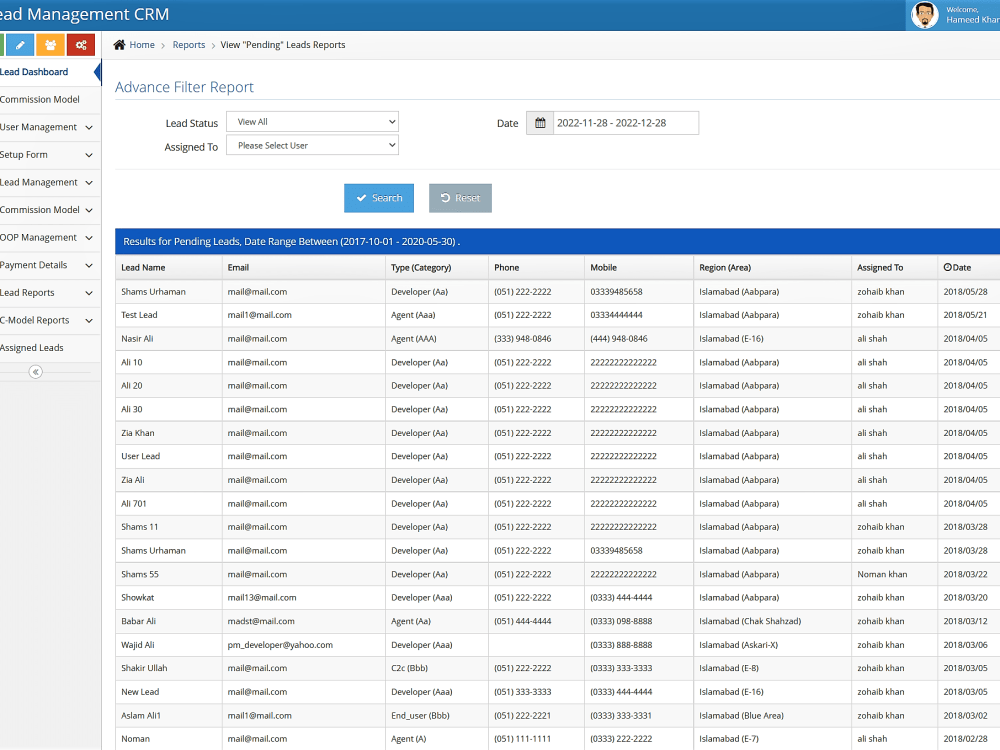Screen dimensions: 1000x750
Task: Click lead name Test Lead
Action: pos(139,315)
